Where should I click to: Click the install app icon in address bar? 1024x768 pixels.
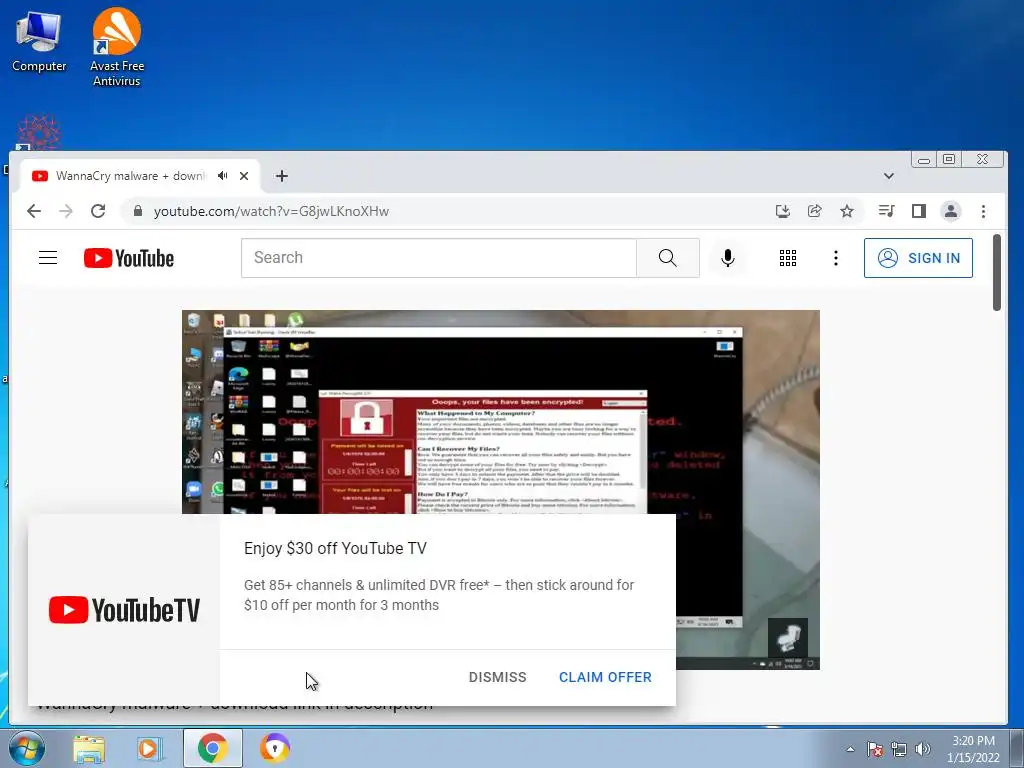click(x=782, y=211)
